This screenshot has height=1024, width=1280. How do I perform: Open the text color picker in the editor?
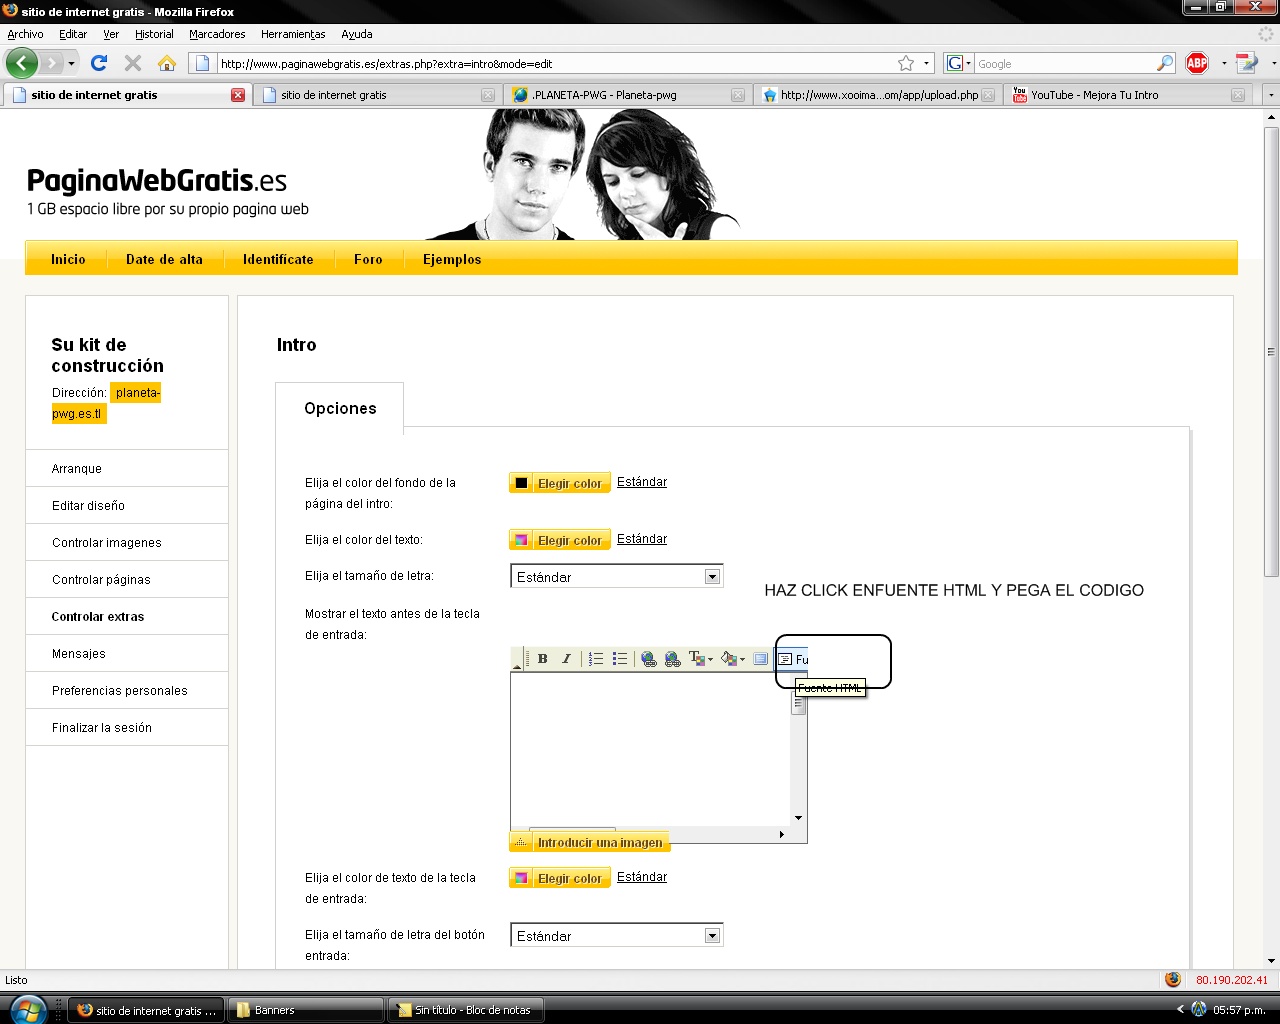point(701,659)
